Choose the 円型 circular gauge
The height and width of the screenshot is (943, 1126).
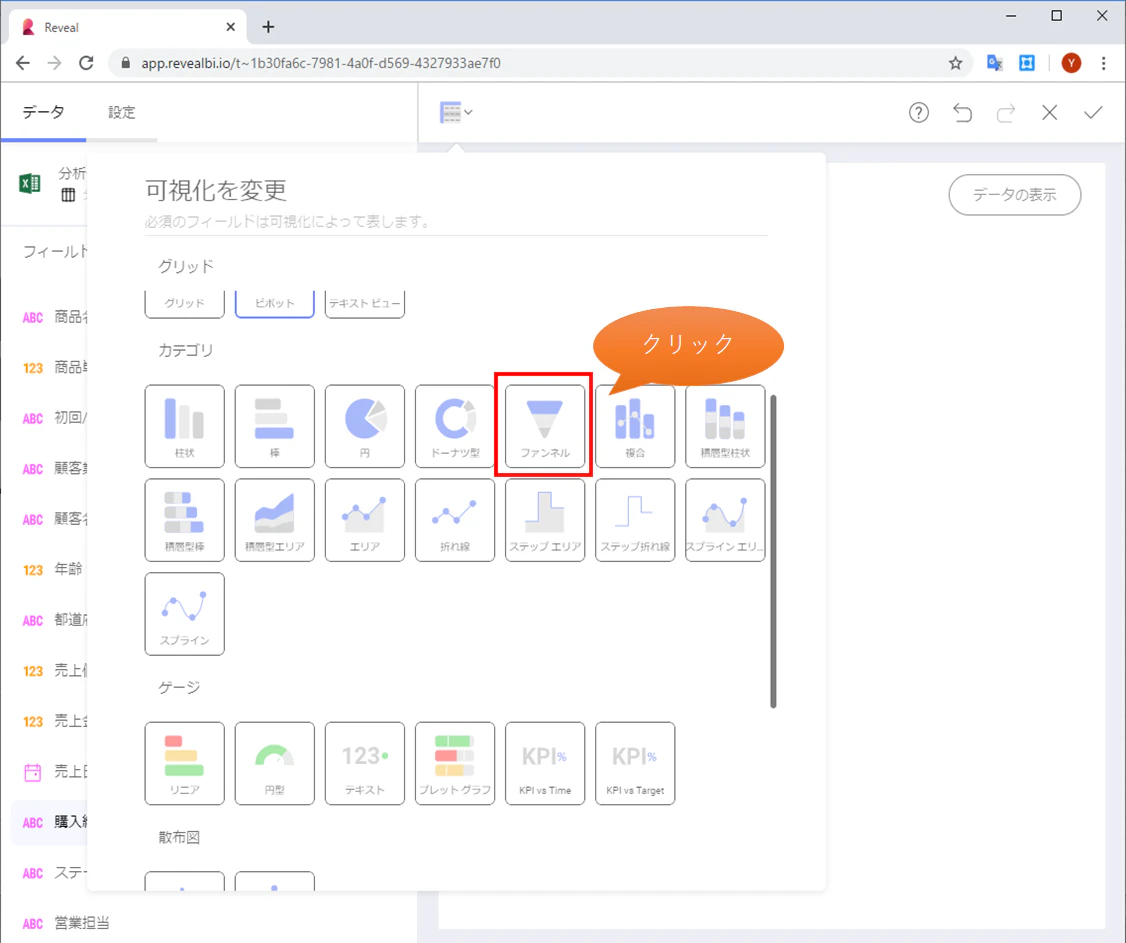coord(274,763)
